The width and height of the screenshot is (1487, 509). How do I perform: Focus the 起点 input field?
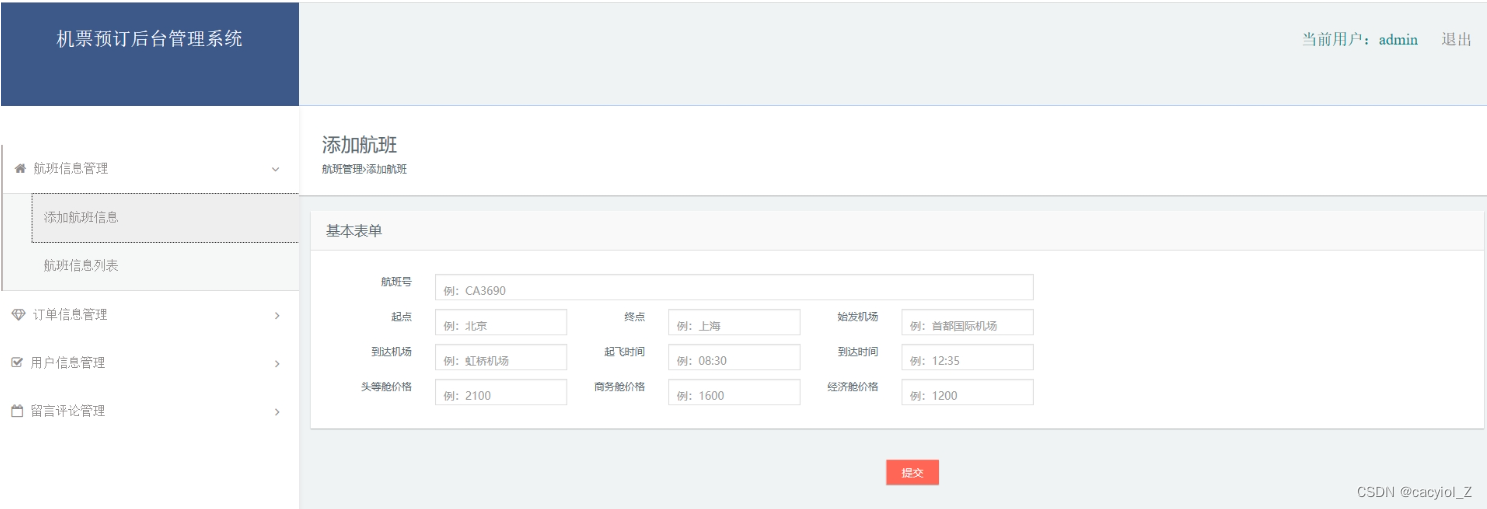tap(501, 322)
